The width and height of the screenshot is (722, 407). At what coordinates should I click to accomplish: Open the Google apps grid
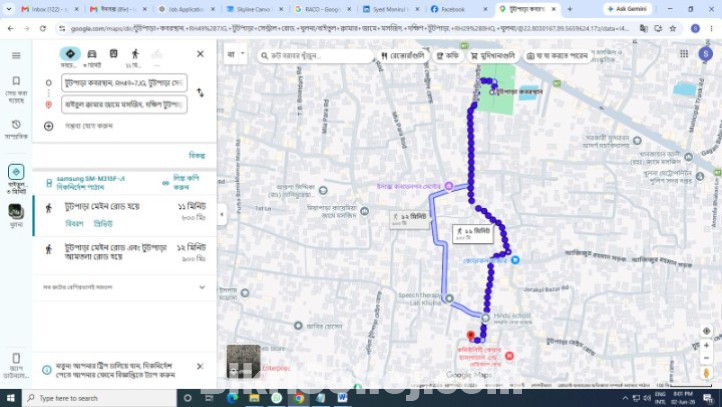pyautogui.click(x=684, y=54)
